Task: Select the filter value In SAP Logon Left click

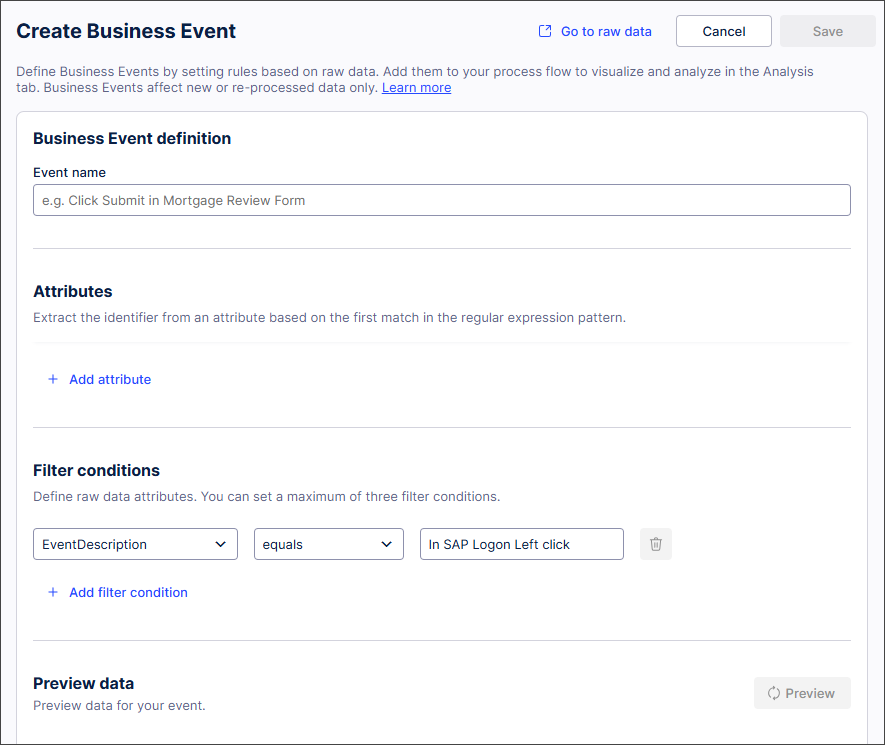Action: tap(521, 543)
